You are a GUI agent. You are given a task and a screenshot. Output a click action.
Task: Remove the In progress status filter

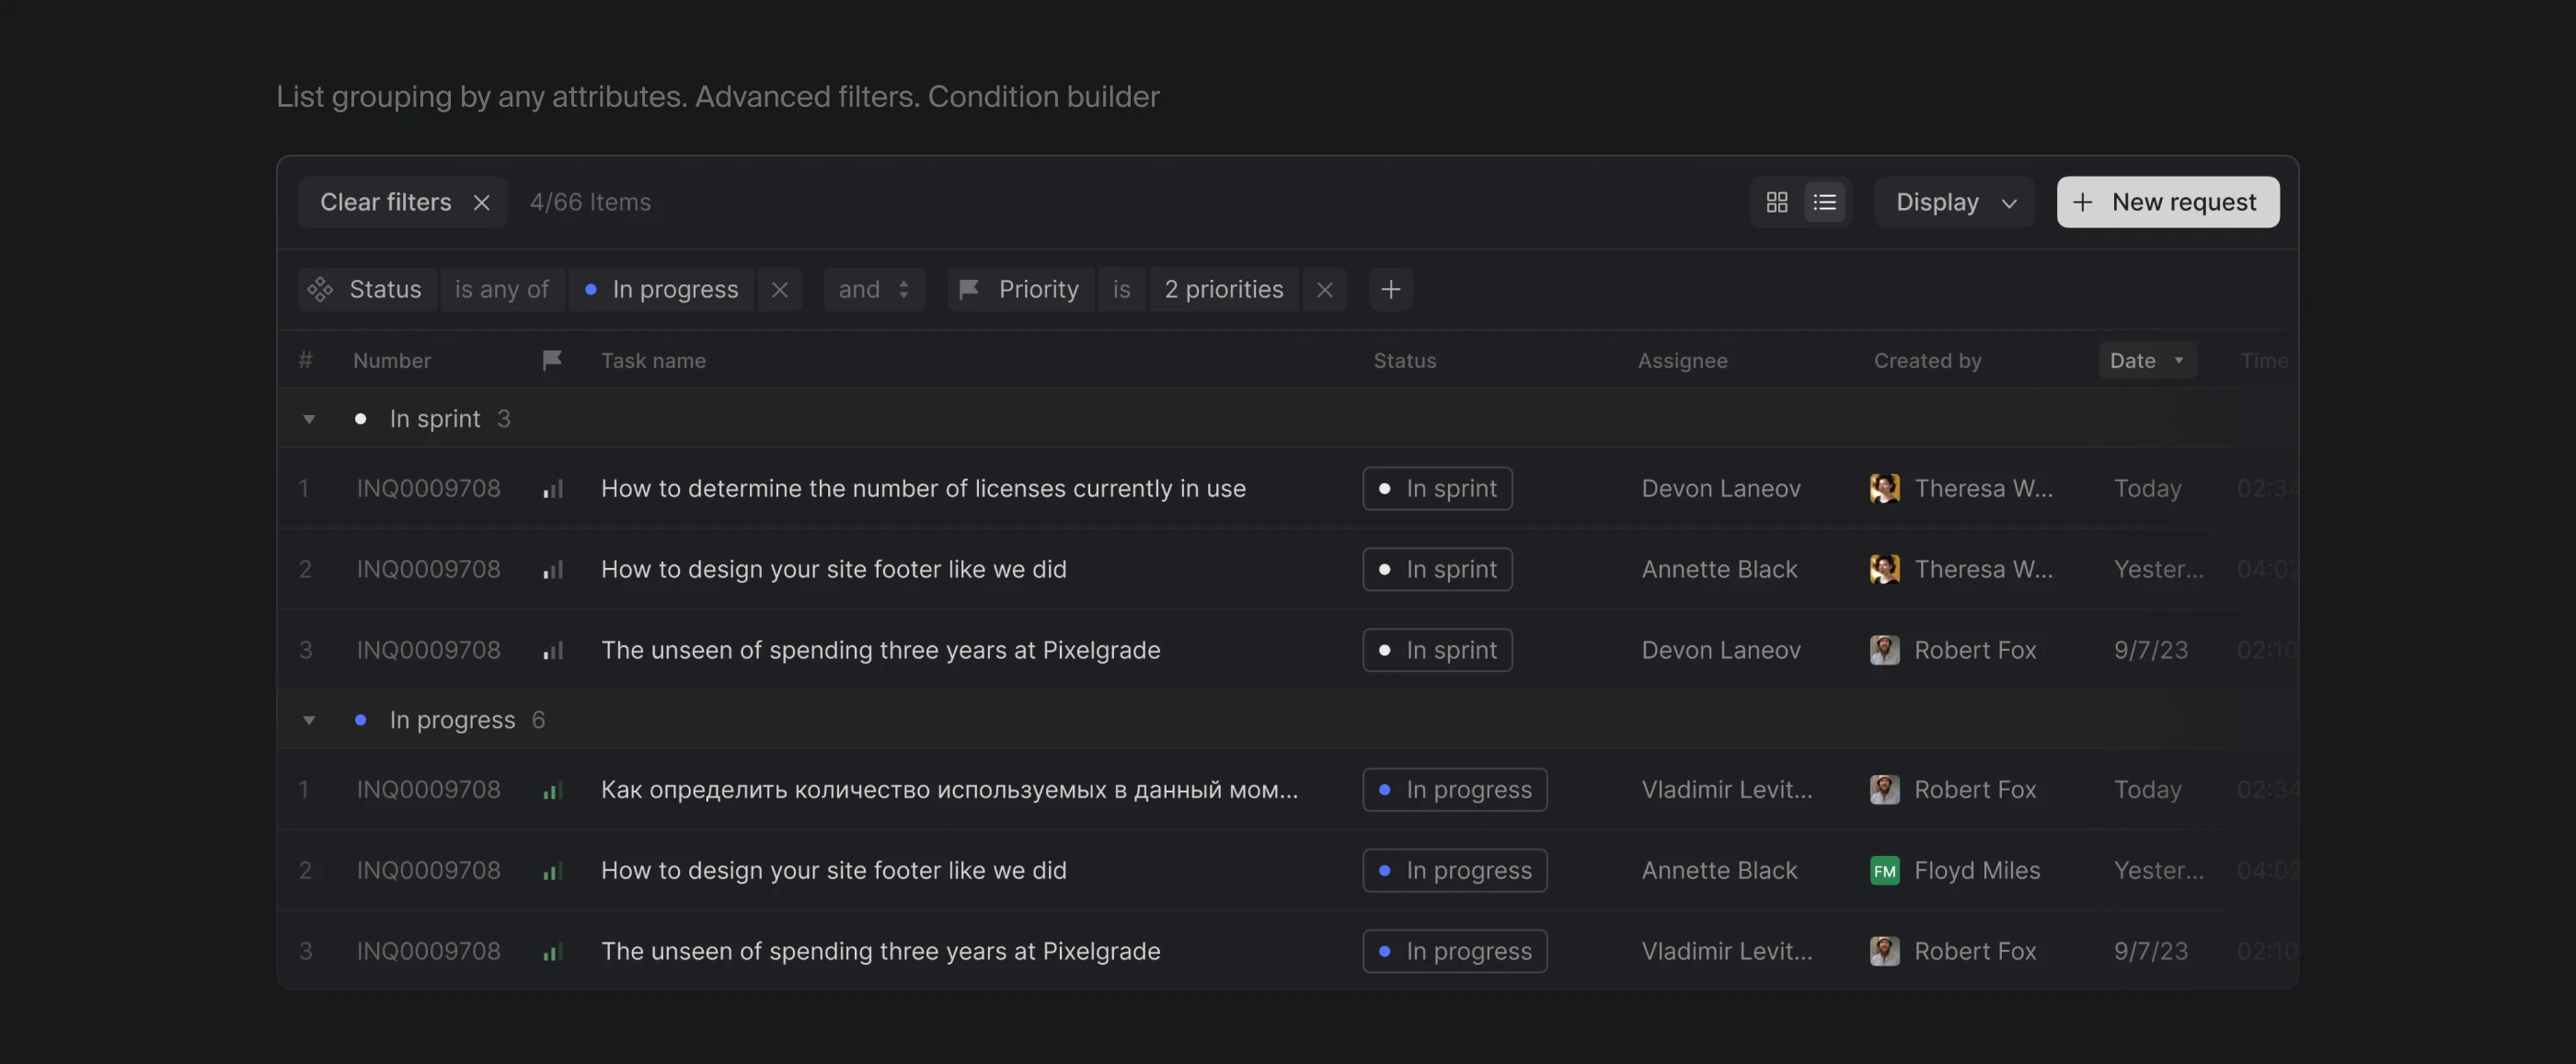pyautogui.click(x=779, y=290)
